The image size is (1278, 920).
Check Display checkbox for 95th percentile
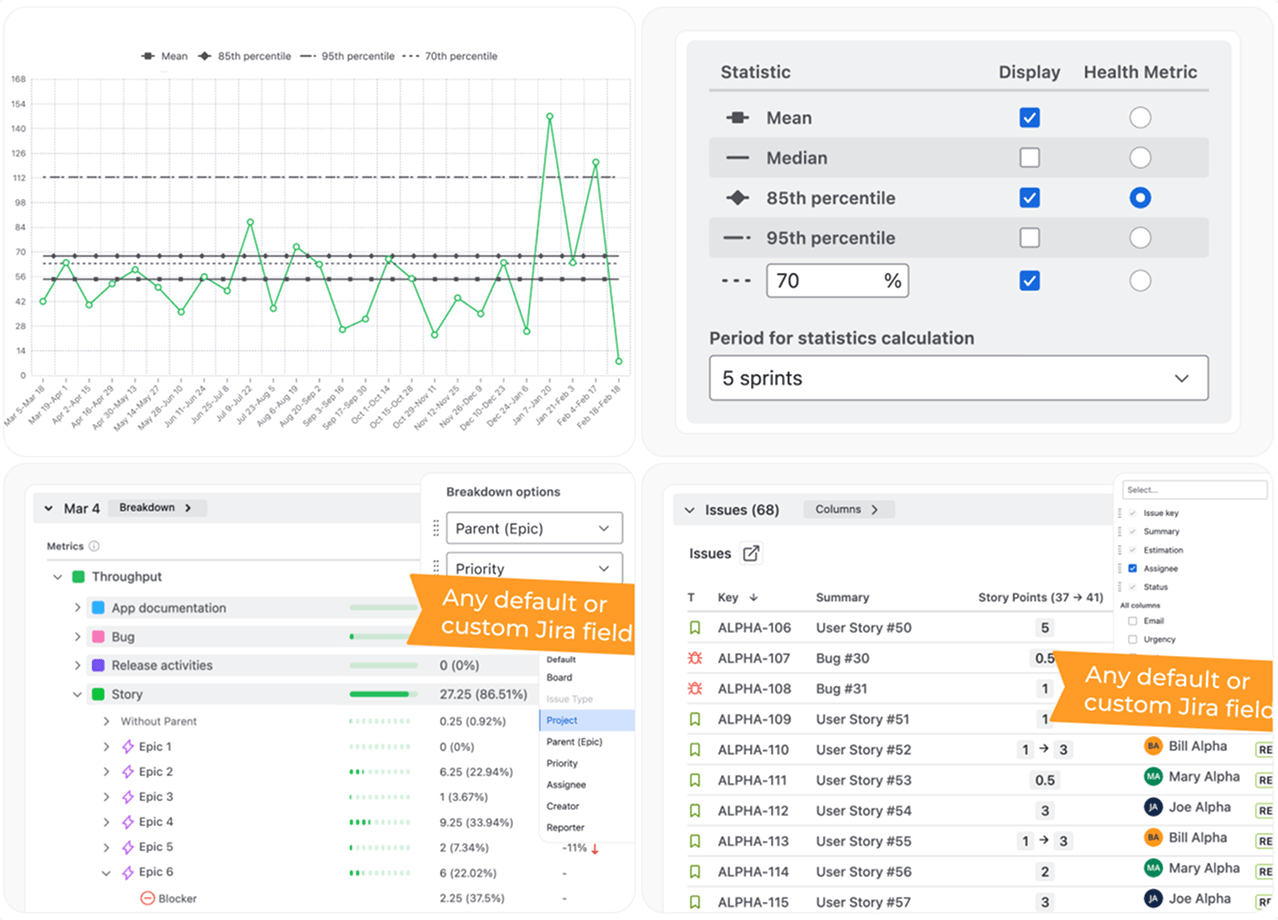click(x=1029, y=238)
